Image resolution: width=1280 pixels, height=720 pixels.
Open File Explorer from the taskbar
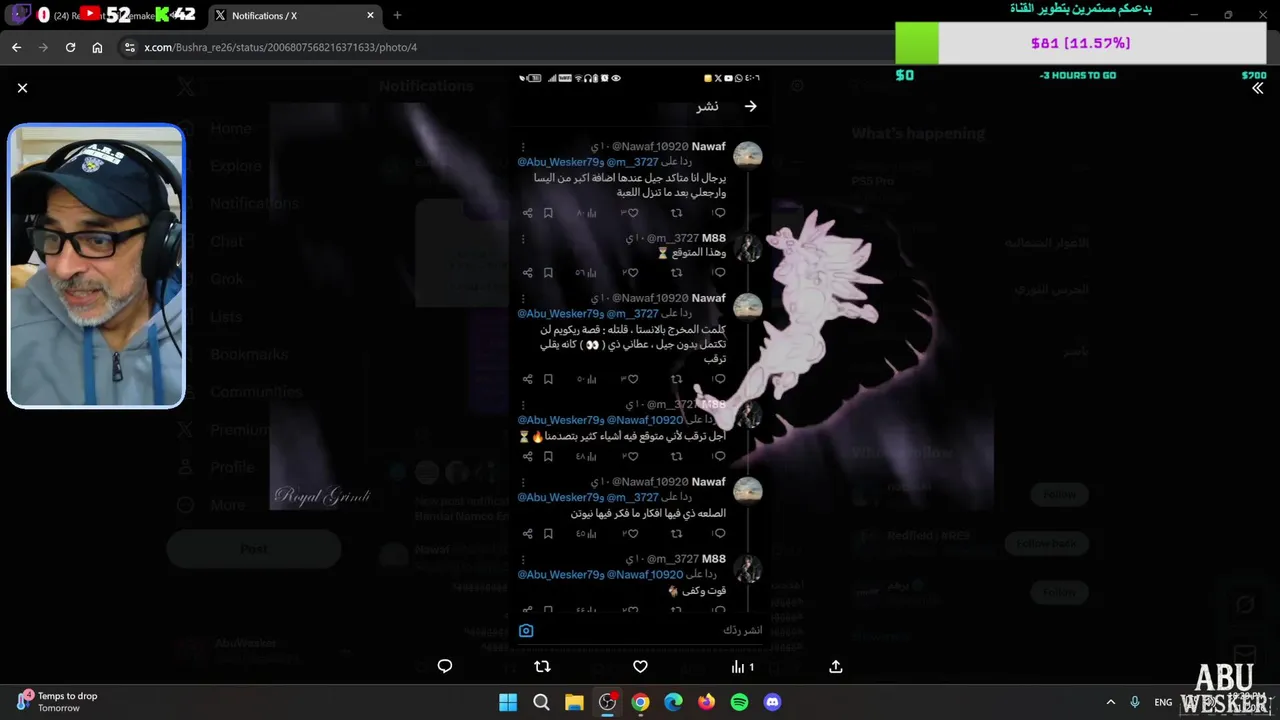(x=574, y=702)
